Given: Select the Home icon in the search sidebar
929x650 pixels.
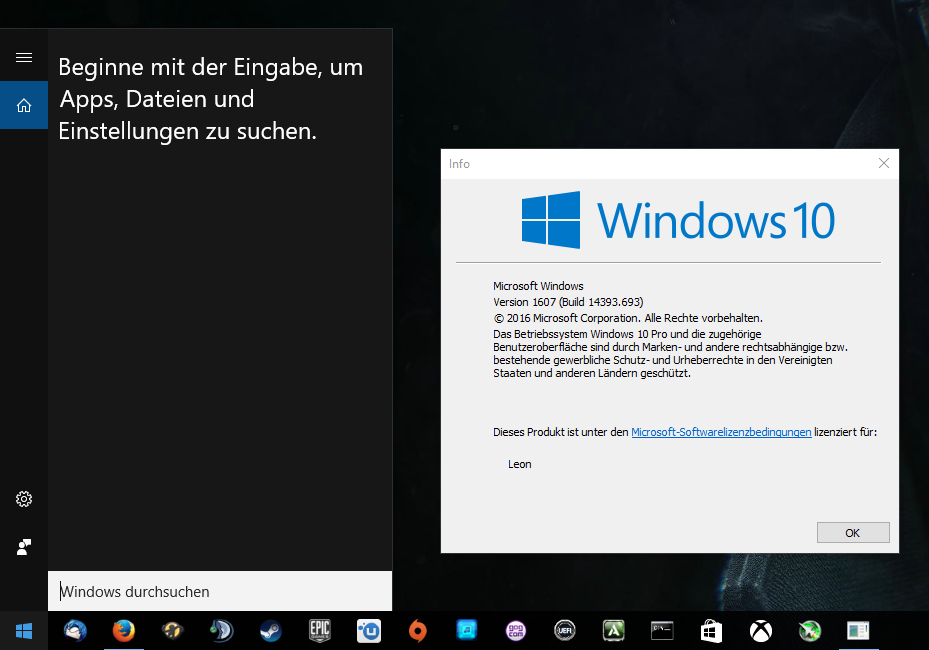Looking at the screenshot, I should [24, 105].
